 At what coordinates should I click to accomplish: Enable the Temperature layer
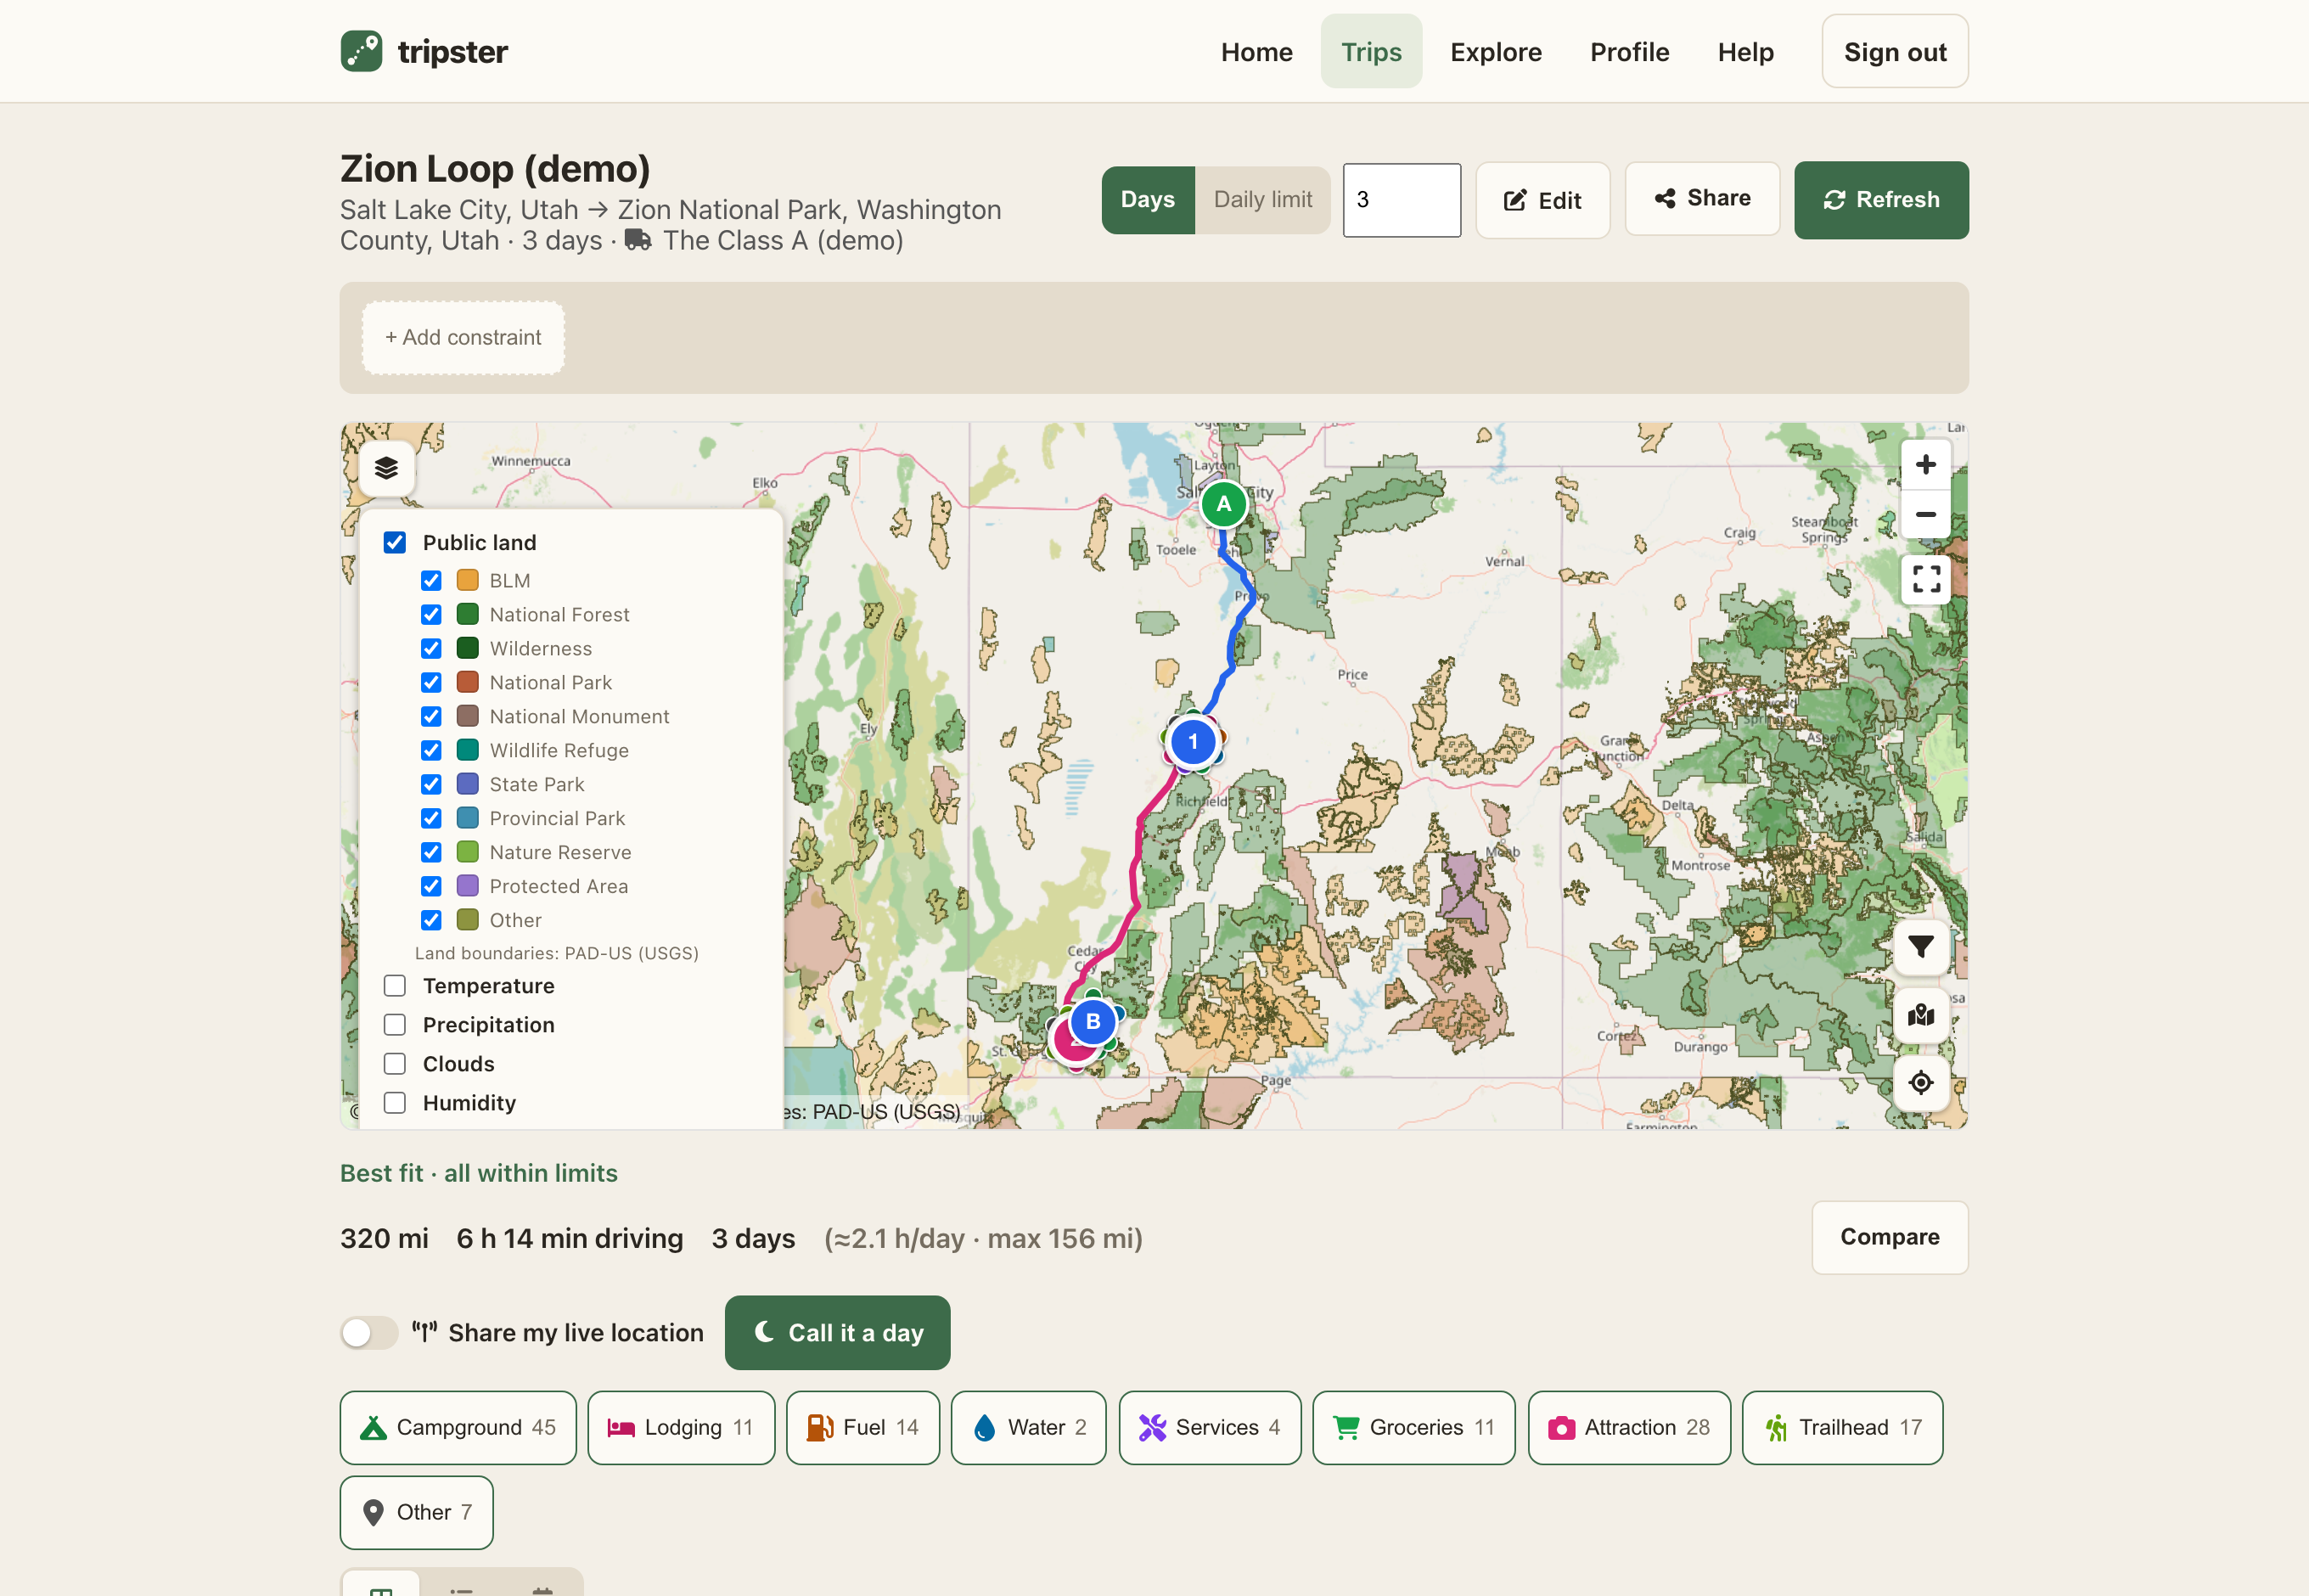[x=395, y=986]
